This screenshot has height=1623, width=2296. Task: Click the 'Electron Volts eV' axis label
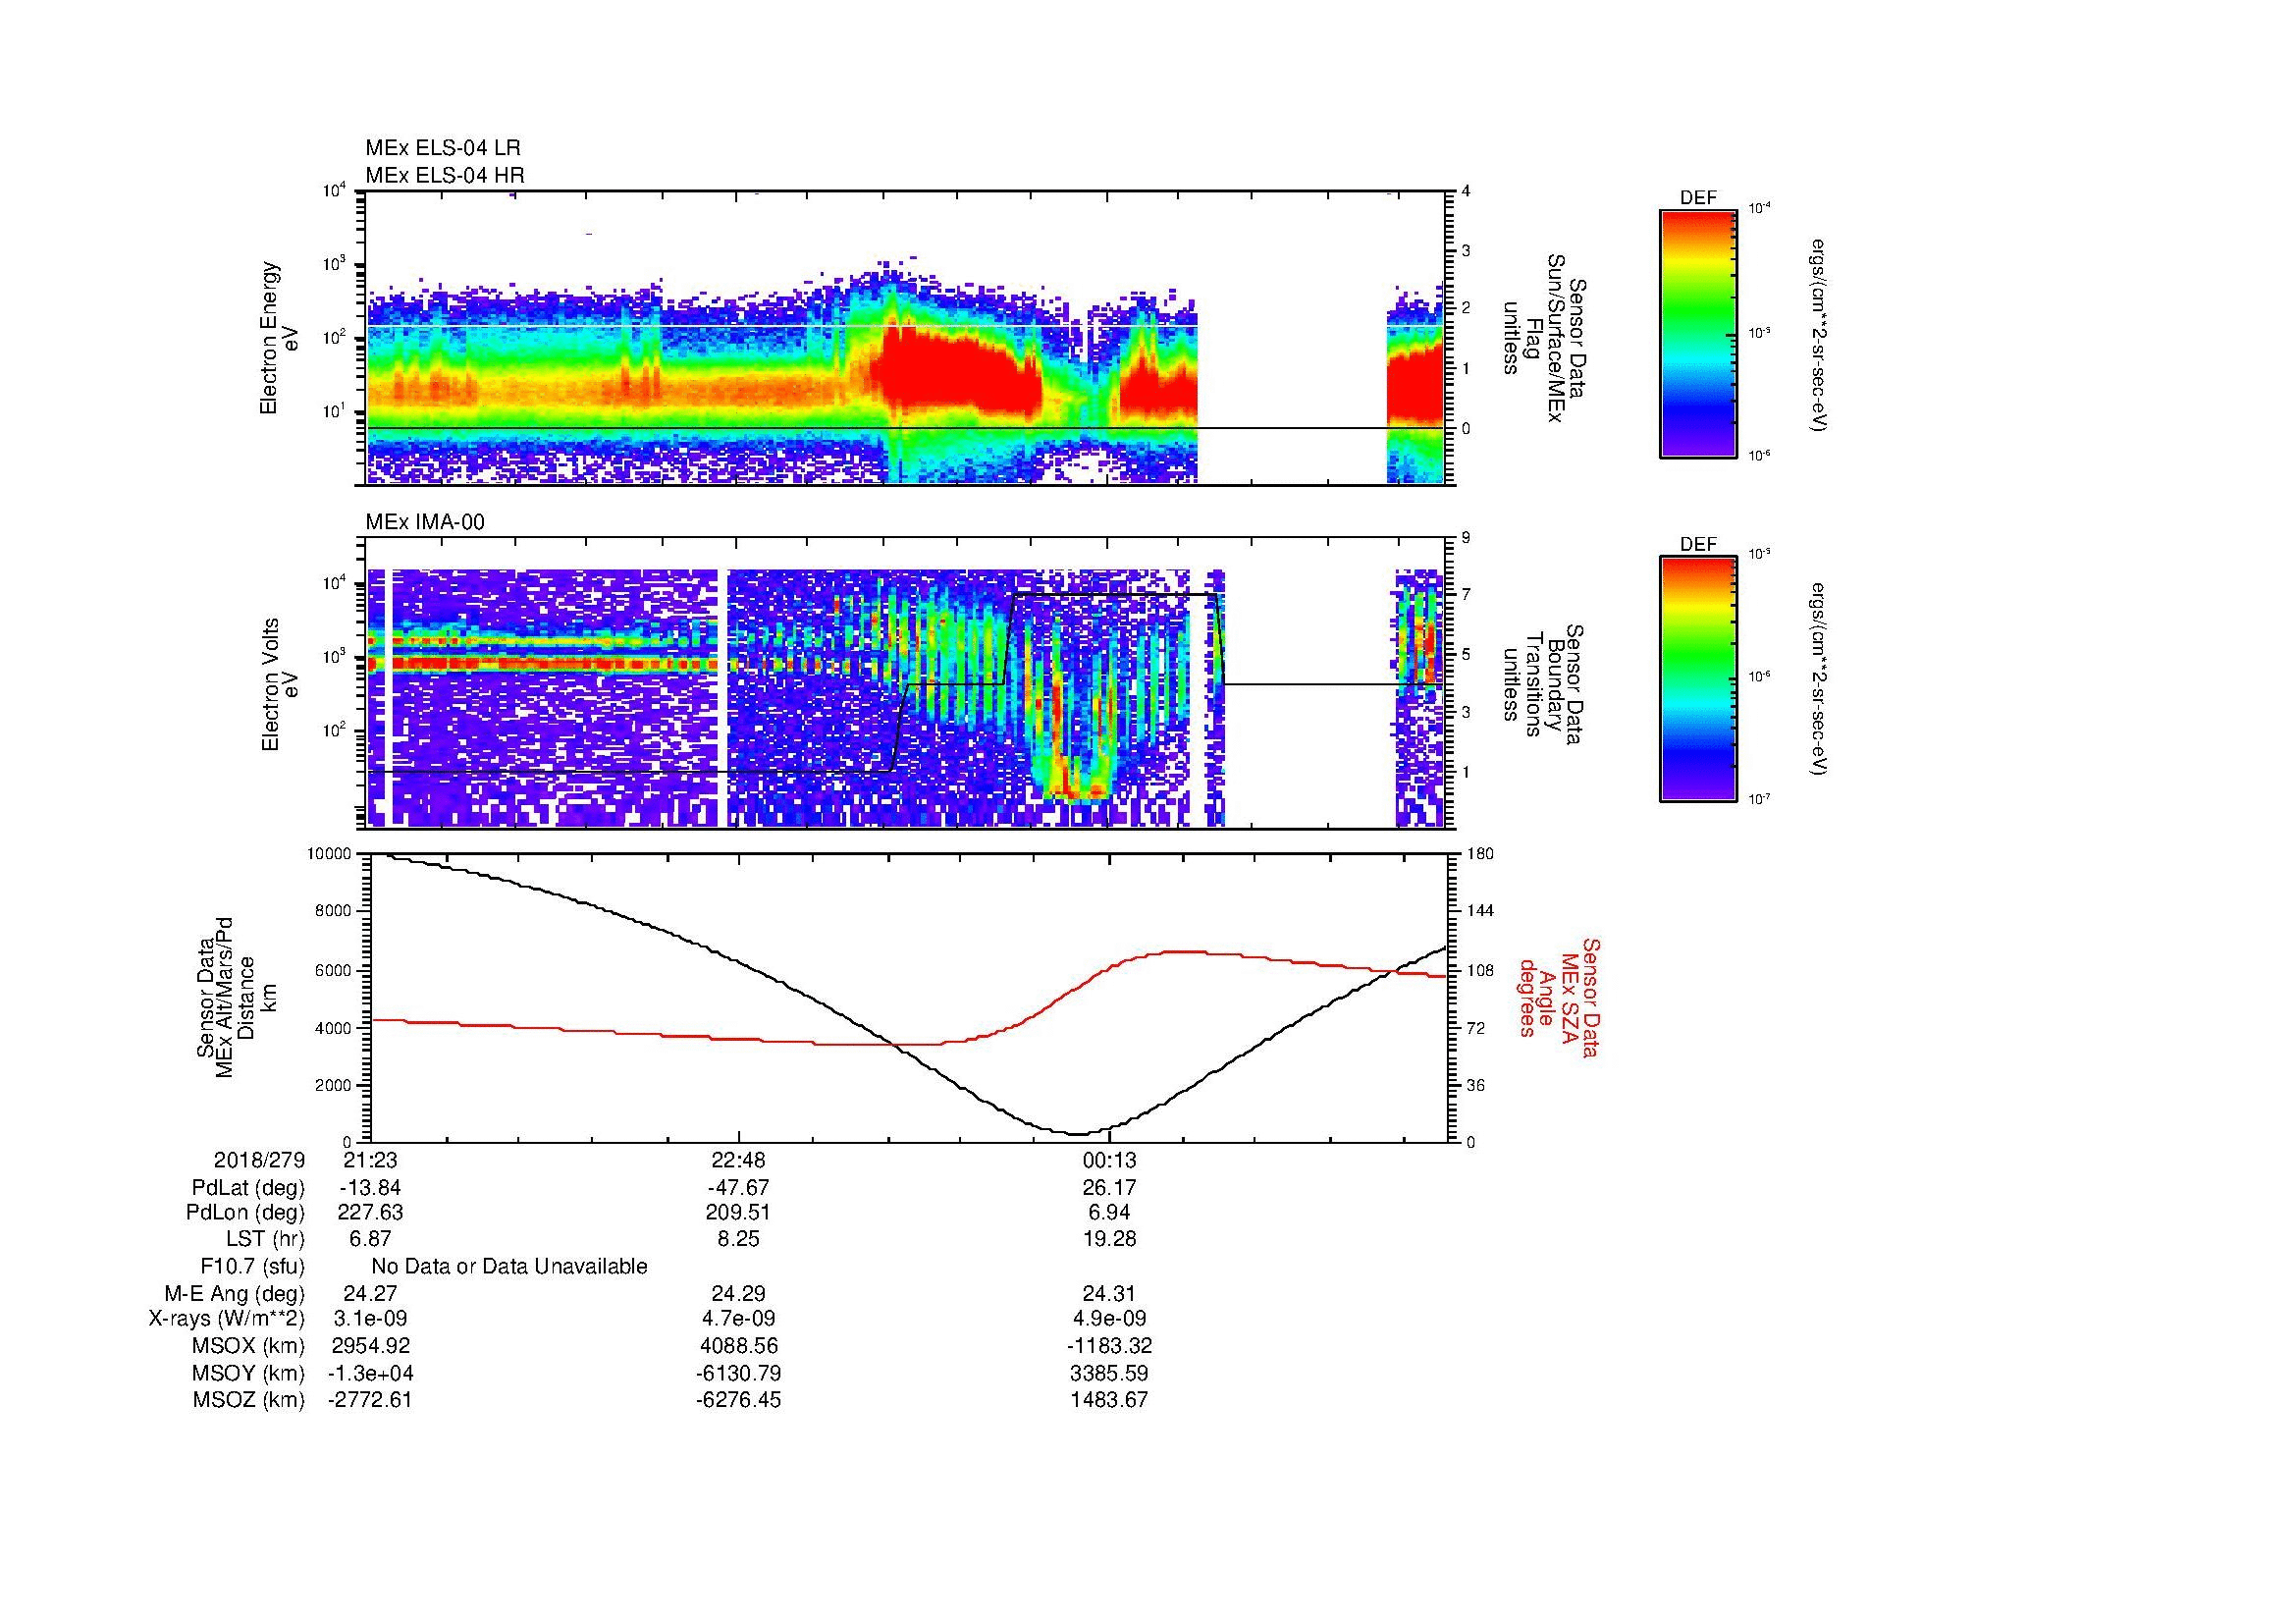[x=279, y=684]
